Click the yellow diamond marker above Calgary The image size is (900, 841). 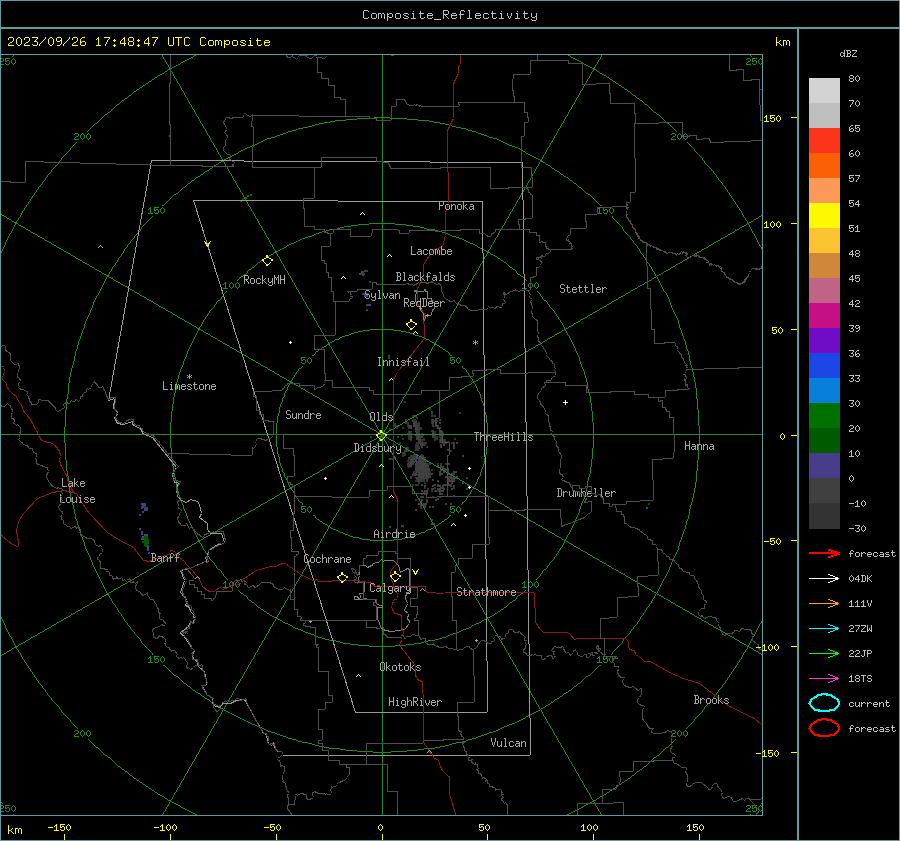[x=395, y=576]
